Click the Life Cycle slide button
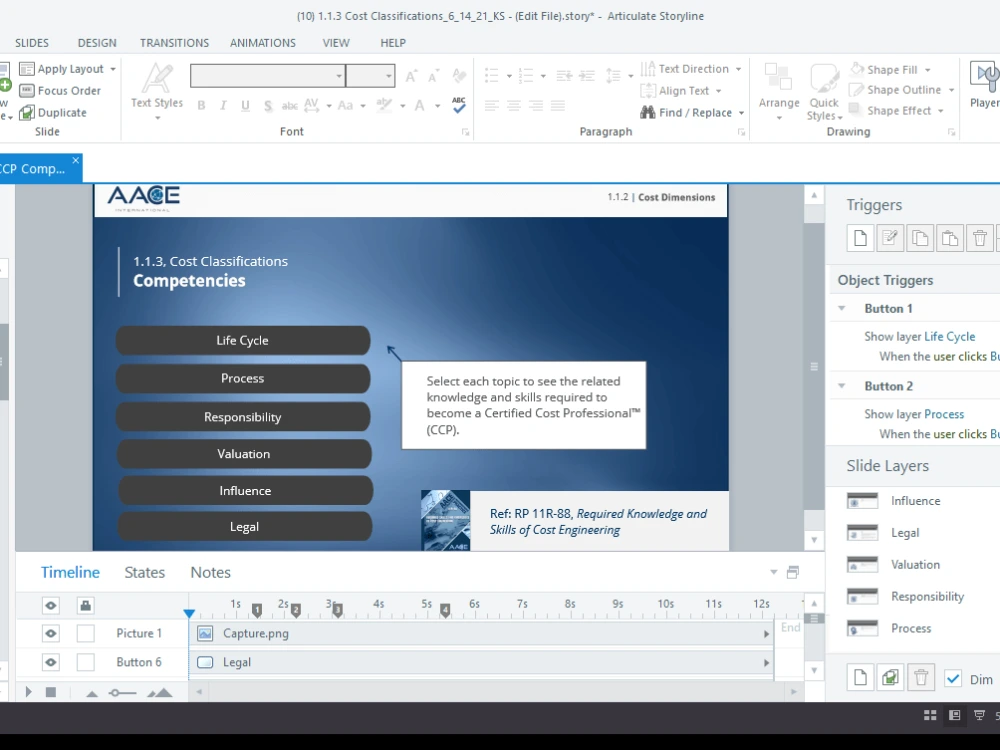This screenshot has height=750, width=1000. point(243,341)
